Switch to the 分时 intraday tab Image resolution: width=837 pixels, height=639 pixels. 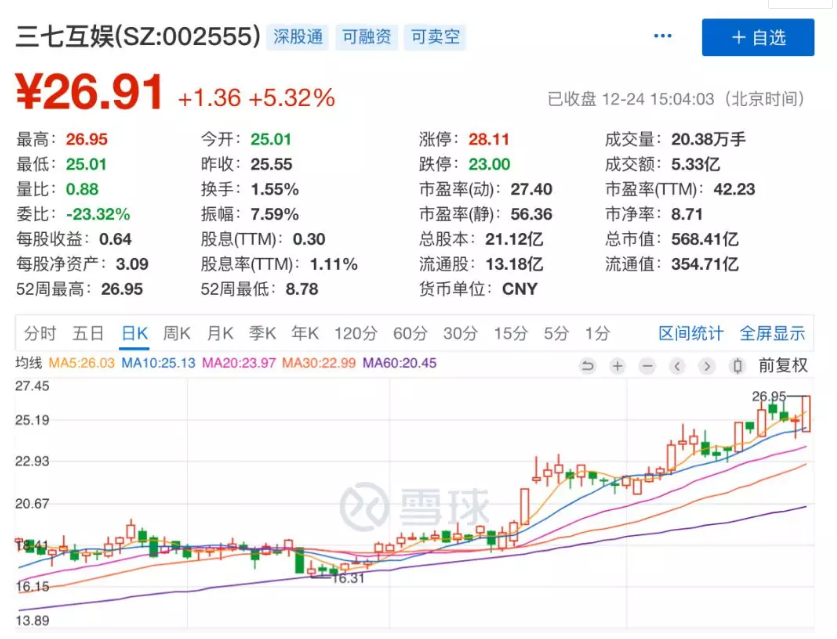click(x=39, y=334)
